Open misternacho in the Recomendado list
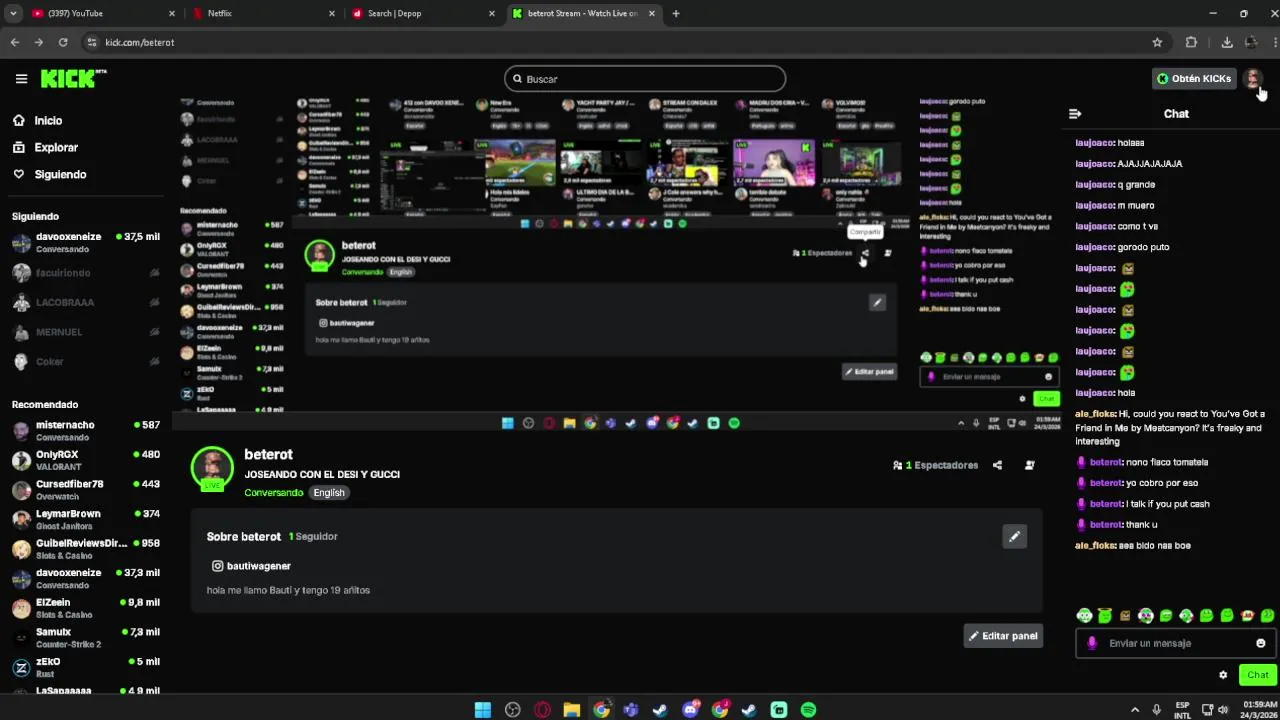This screenshot has height=720, width=1280. 85,431
